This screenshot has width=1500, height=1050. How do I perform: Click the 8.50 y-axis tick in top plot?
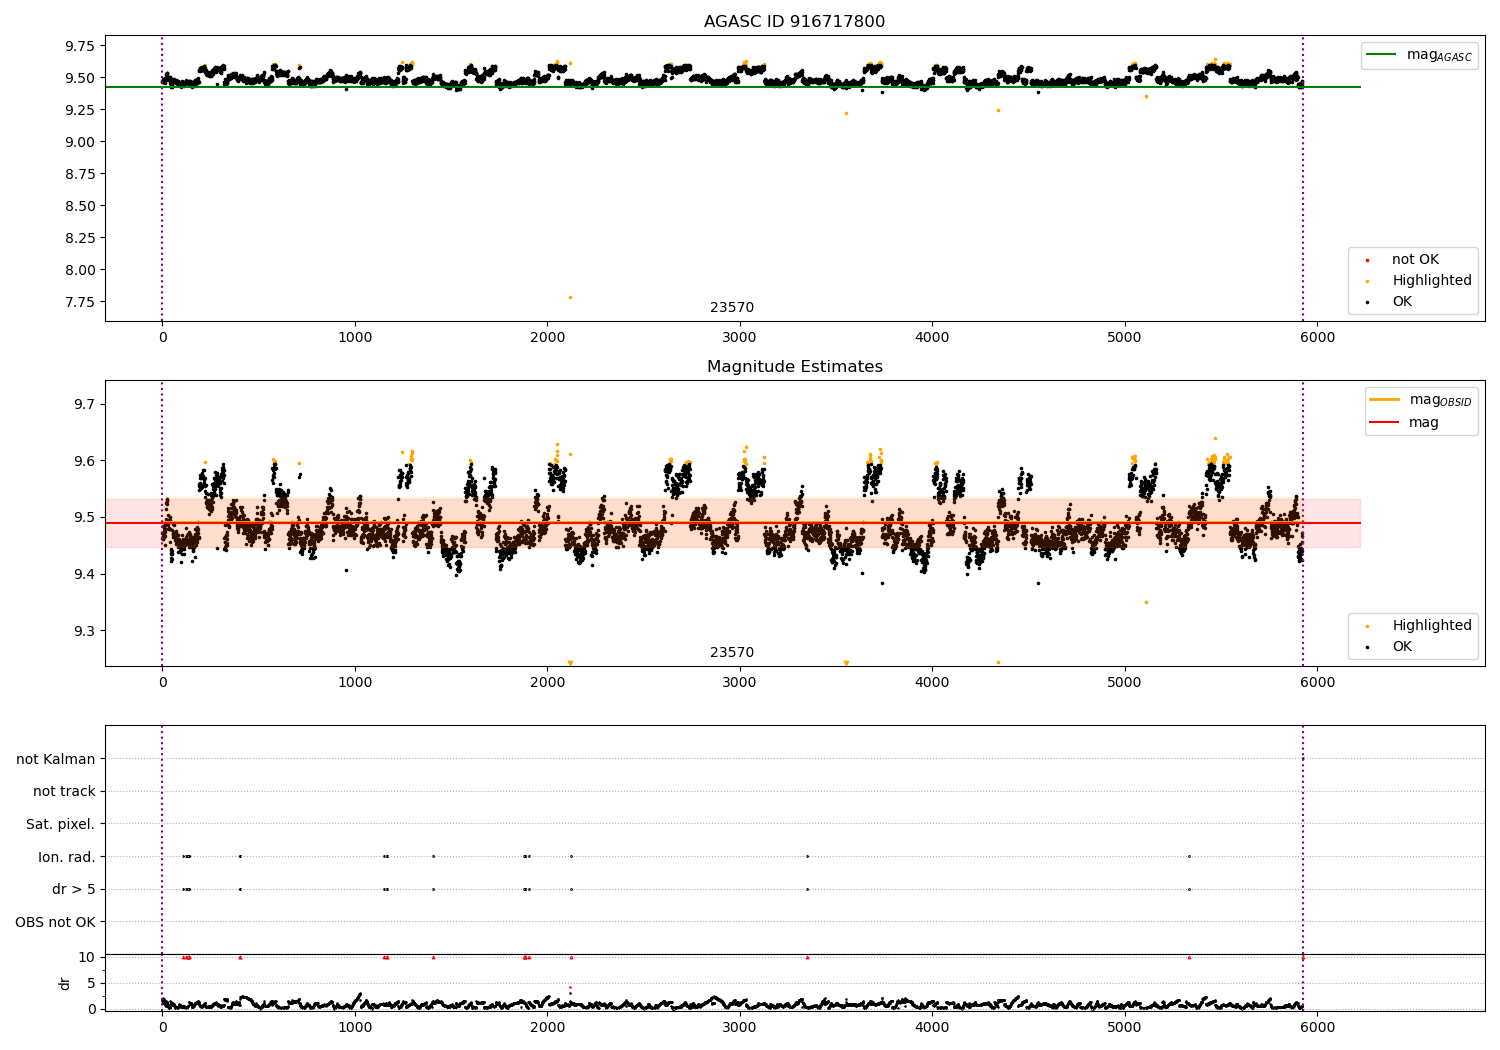pyautogui.click(x=79, y=206)
